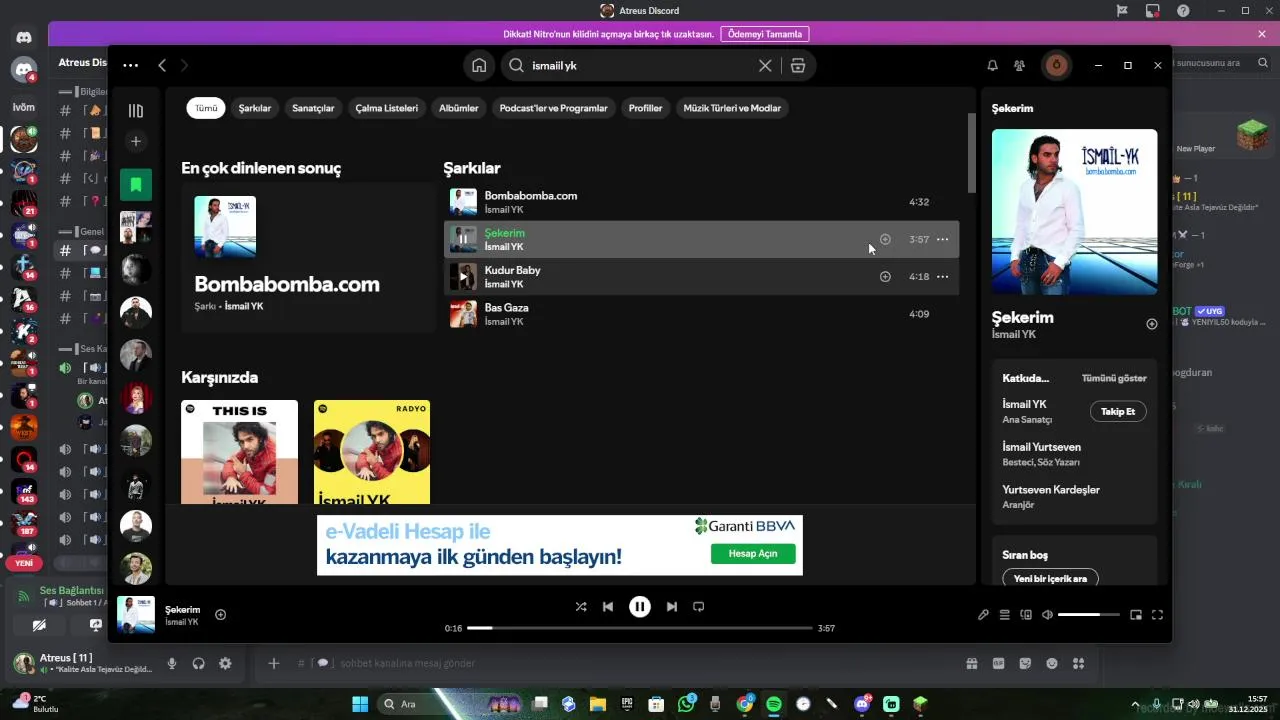
Task: Filter results by Sanatçılar
Action: 313,108
